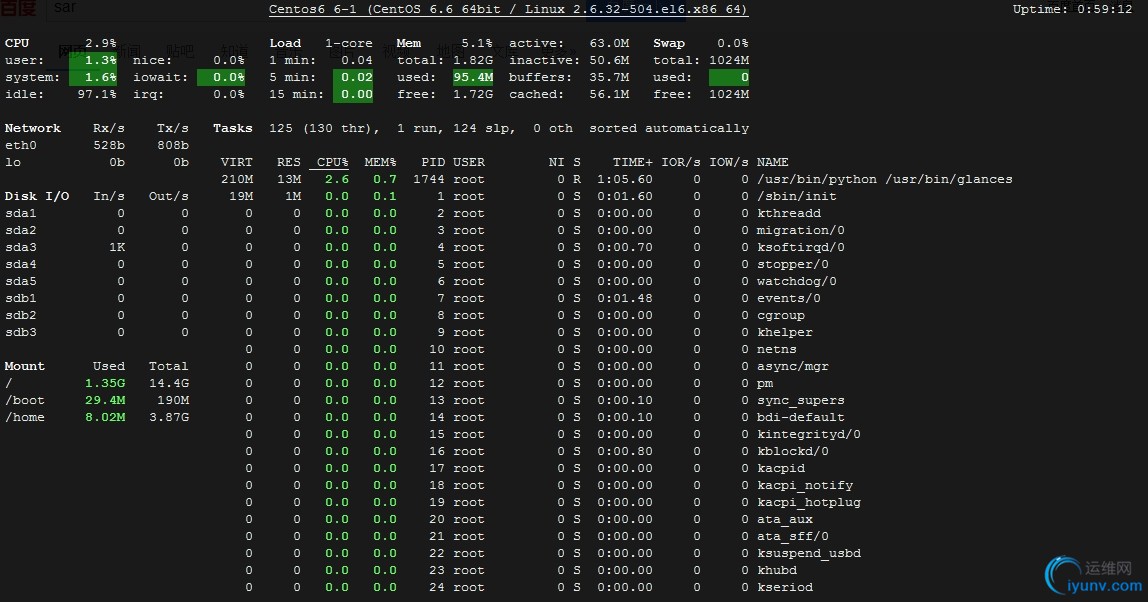
Task: Select the 5 min load 0.02 value
Action: (357, 77)
